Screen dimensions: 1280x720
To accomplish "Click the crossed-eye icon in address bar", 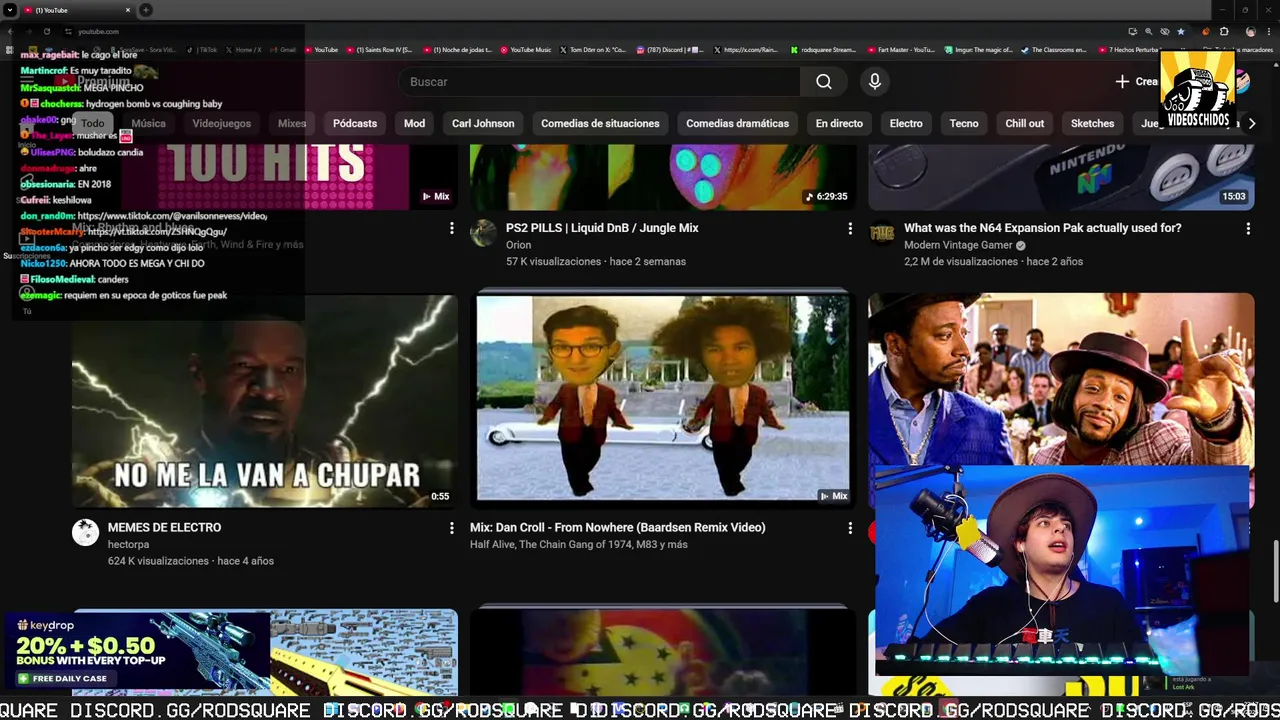I will click(x=1165, y=31).
